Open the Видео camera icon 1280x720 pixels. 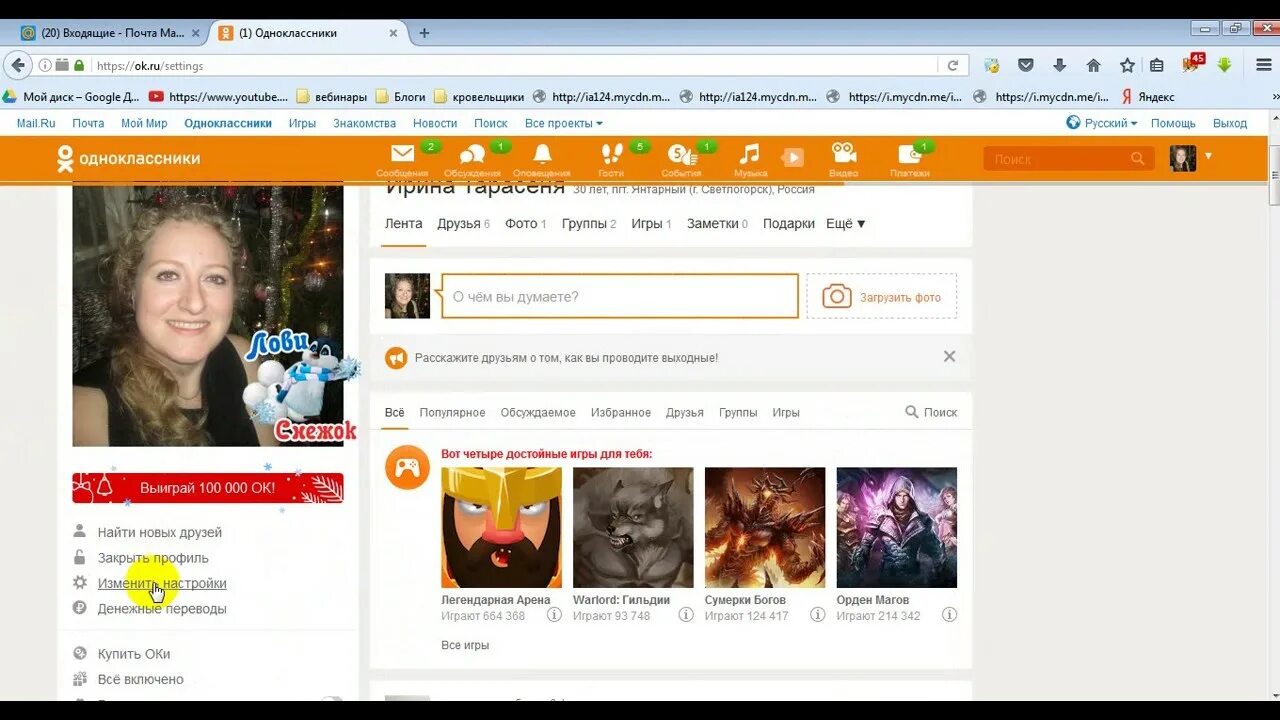pos(843,153)
